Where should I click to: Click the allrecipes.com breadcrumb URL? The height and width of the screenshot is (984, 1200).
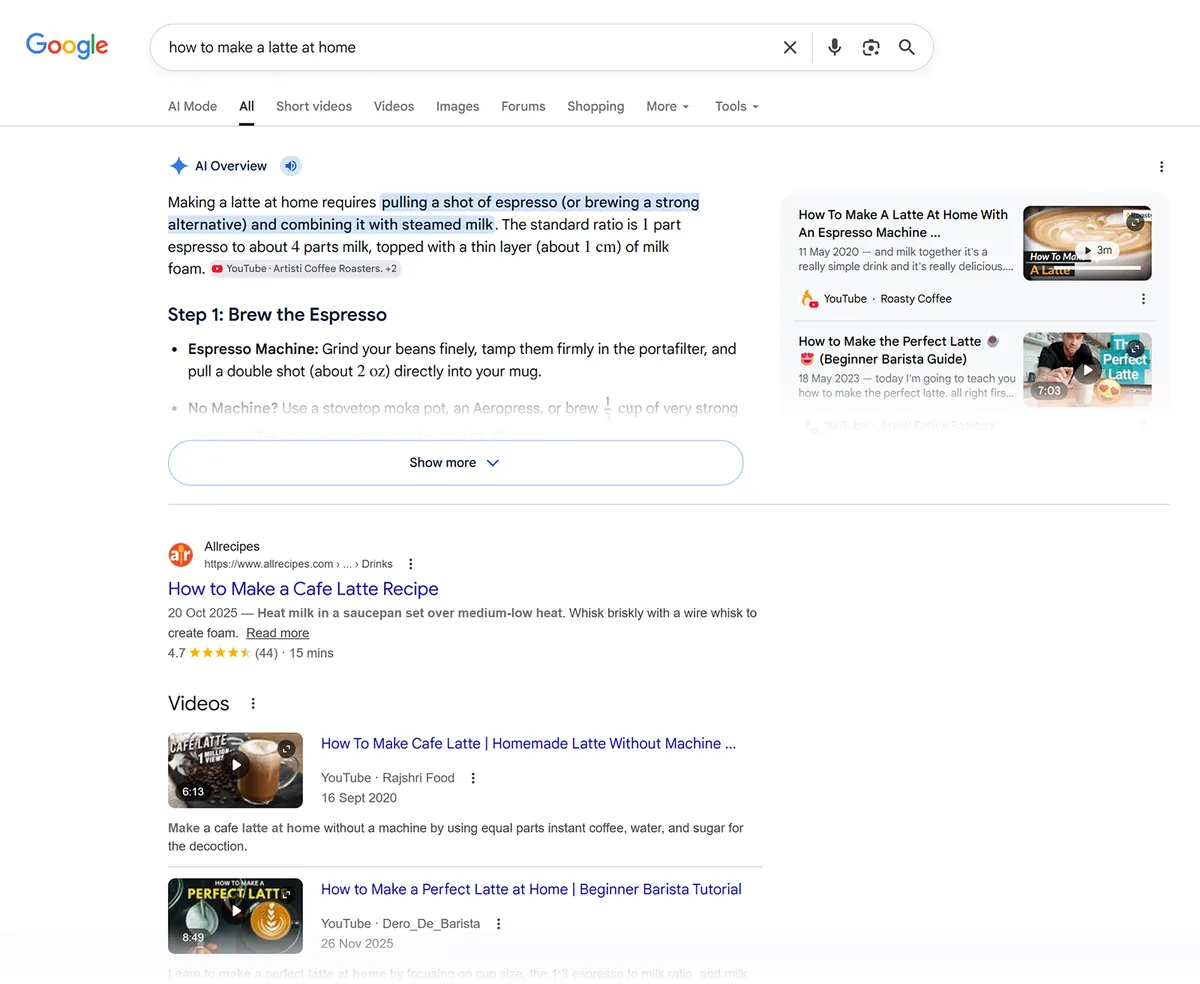[x=298, y=564]
